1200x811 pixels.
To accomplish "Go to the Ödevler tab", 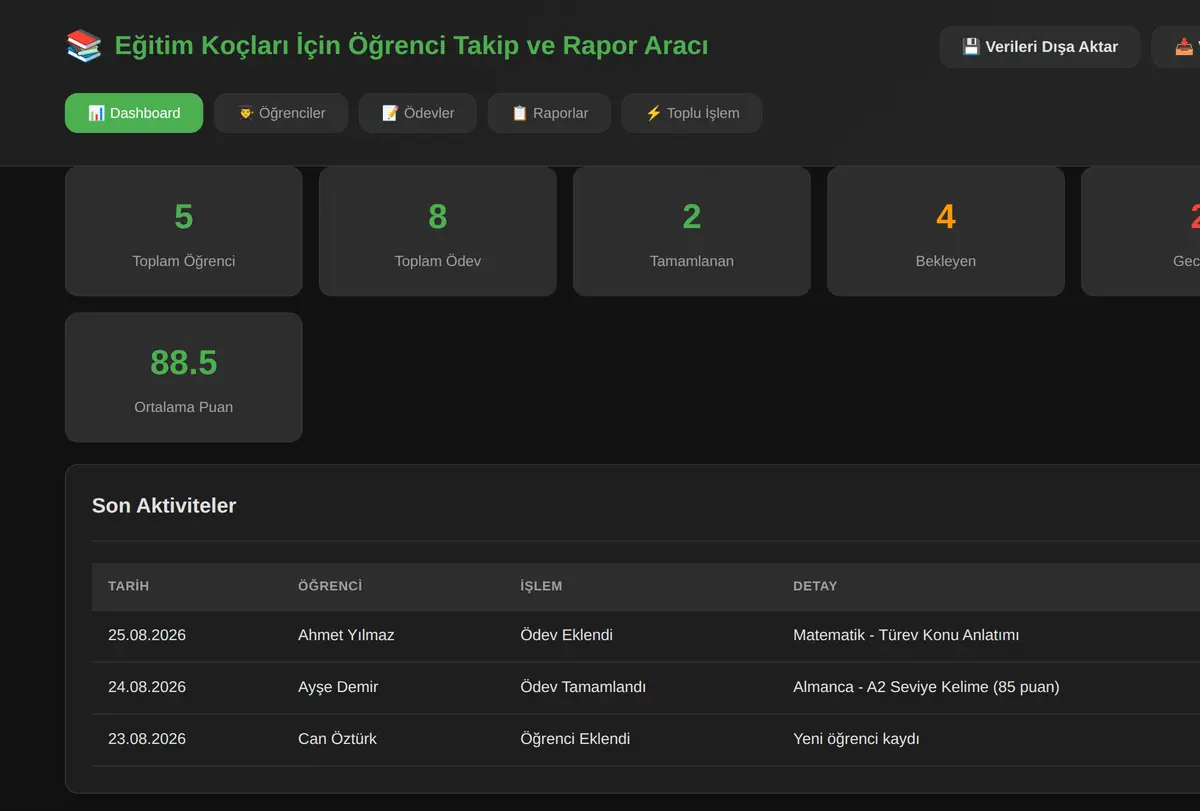I will point(418,113).
